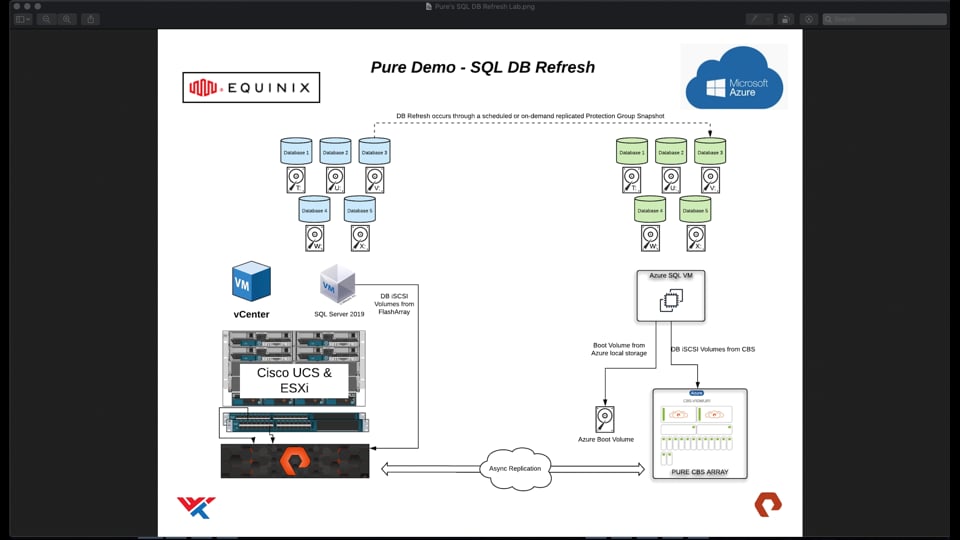Click the Async Replication cloud shape
Image resolution: width=960 pixels, height=540 pixels.
coord(515,468)
